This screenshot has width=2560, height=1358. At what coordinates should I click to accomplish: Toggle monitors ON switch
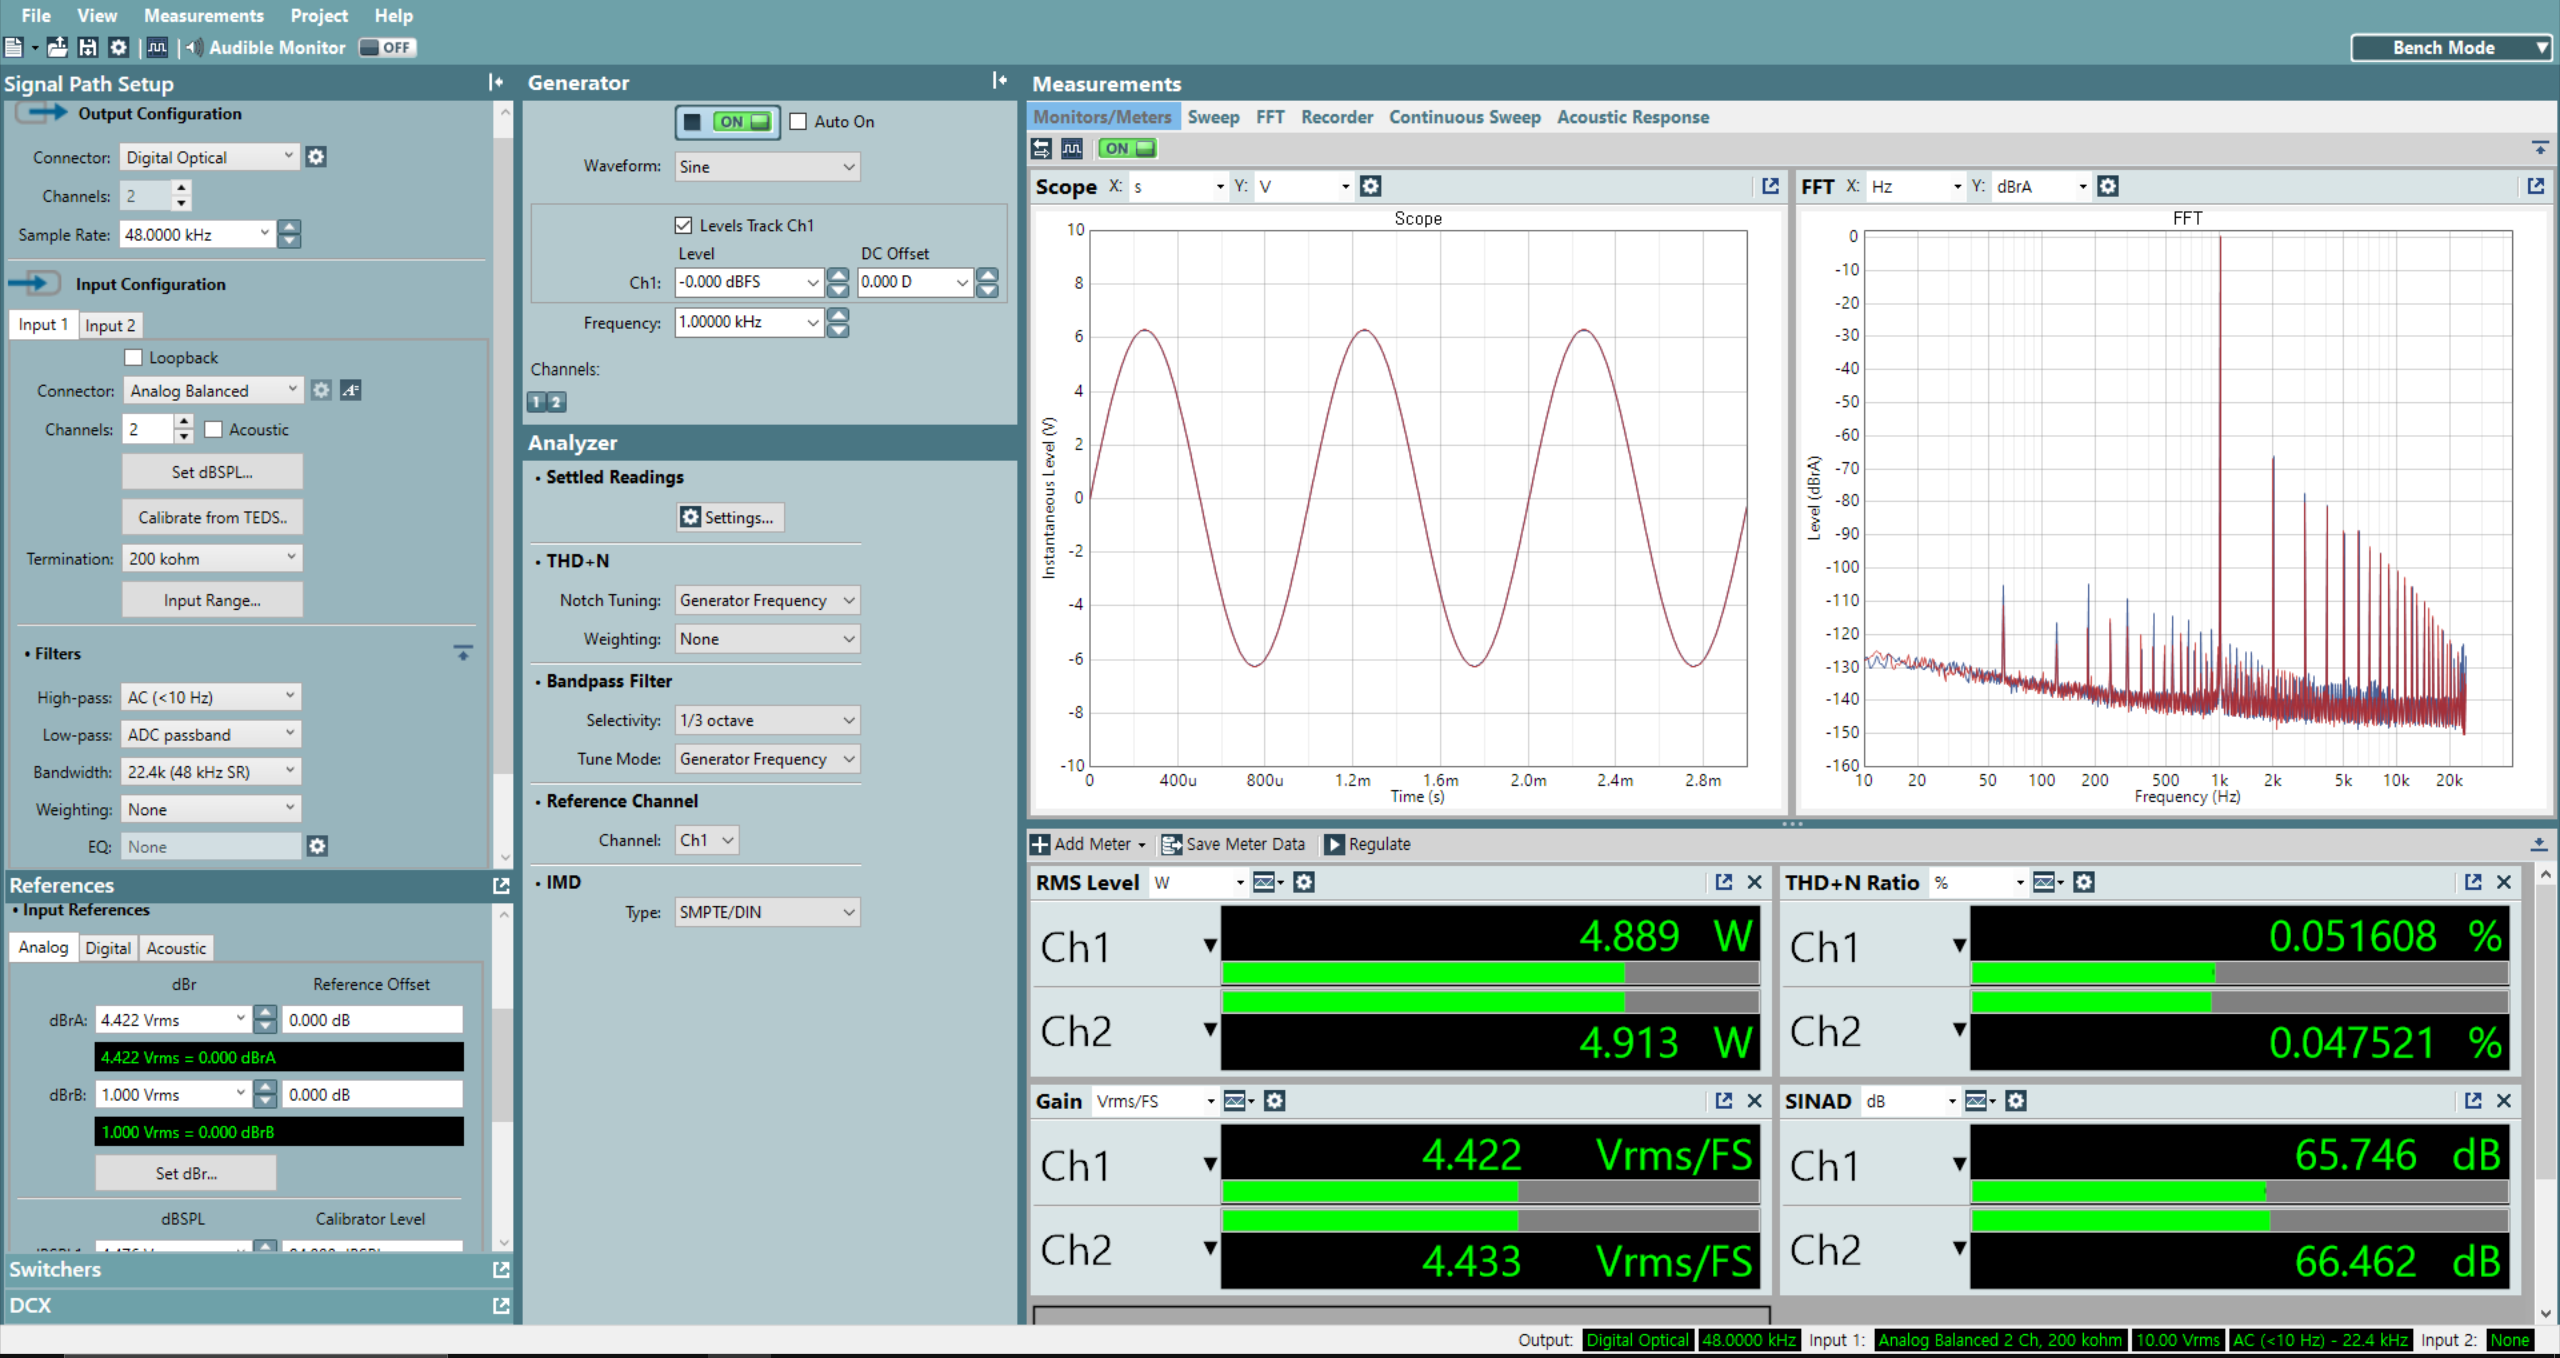pos(1127,148)
